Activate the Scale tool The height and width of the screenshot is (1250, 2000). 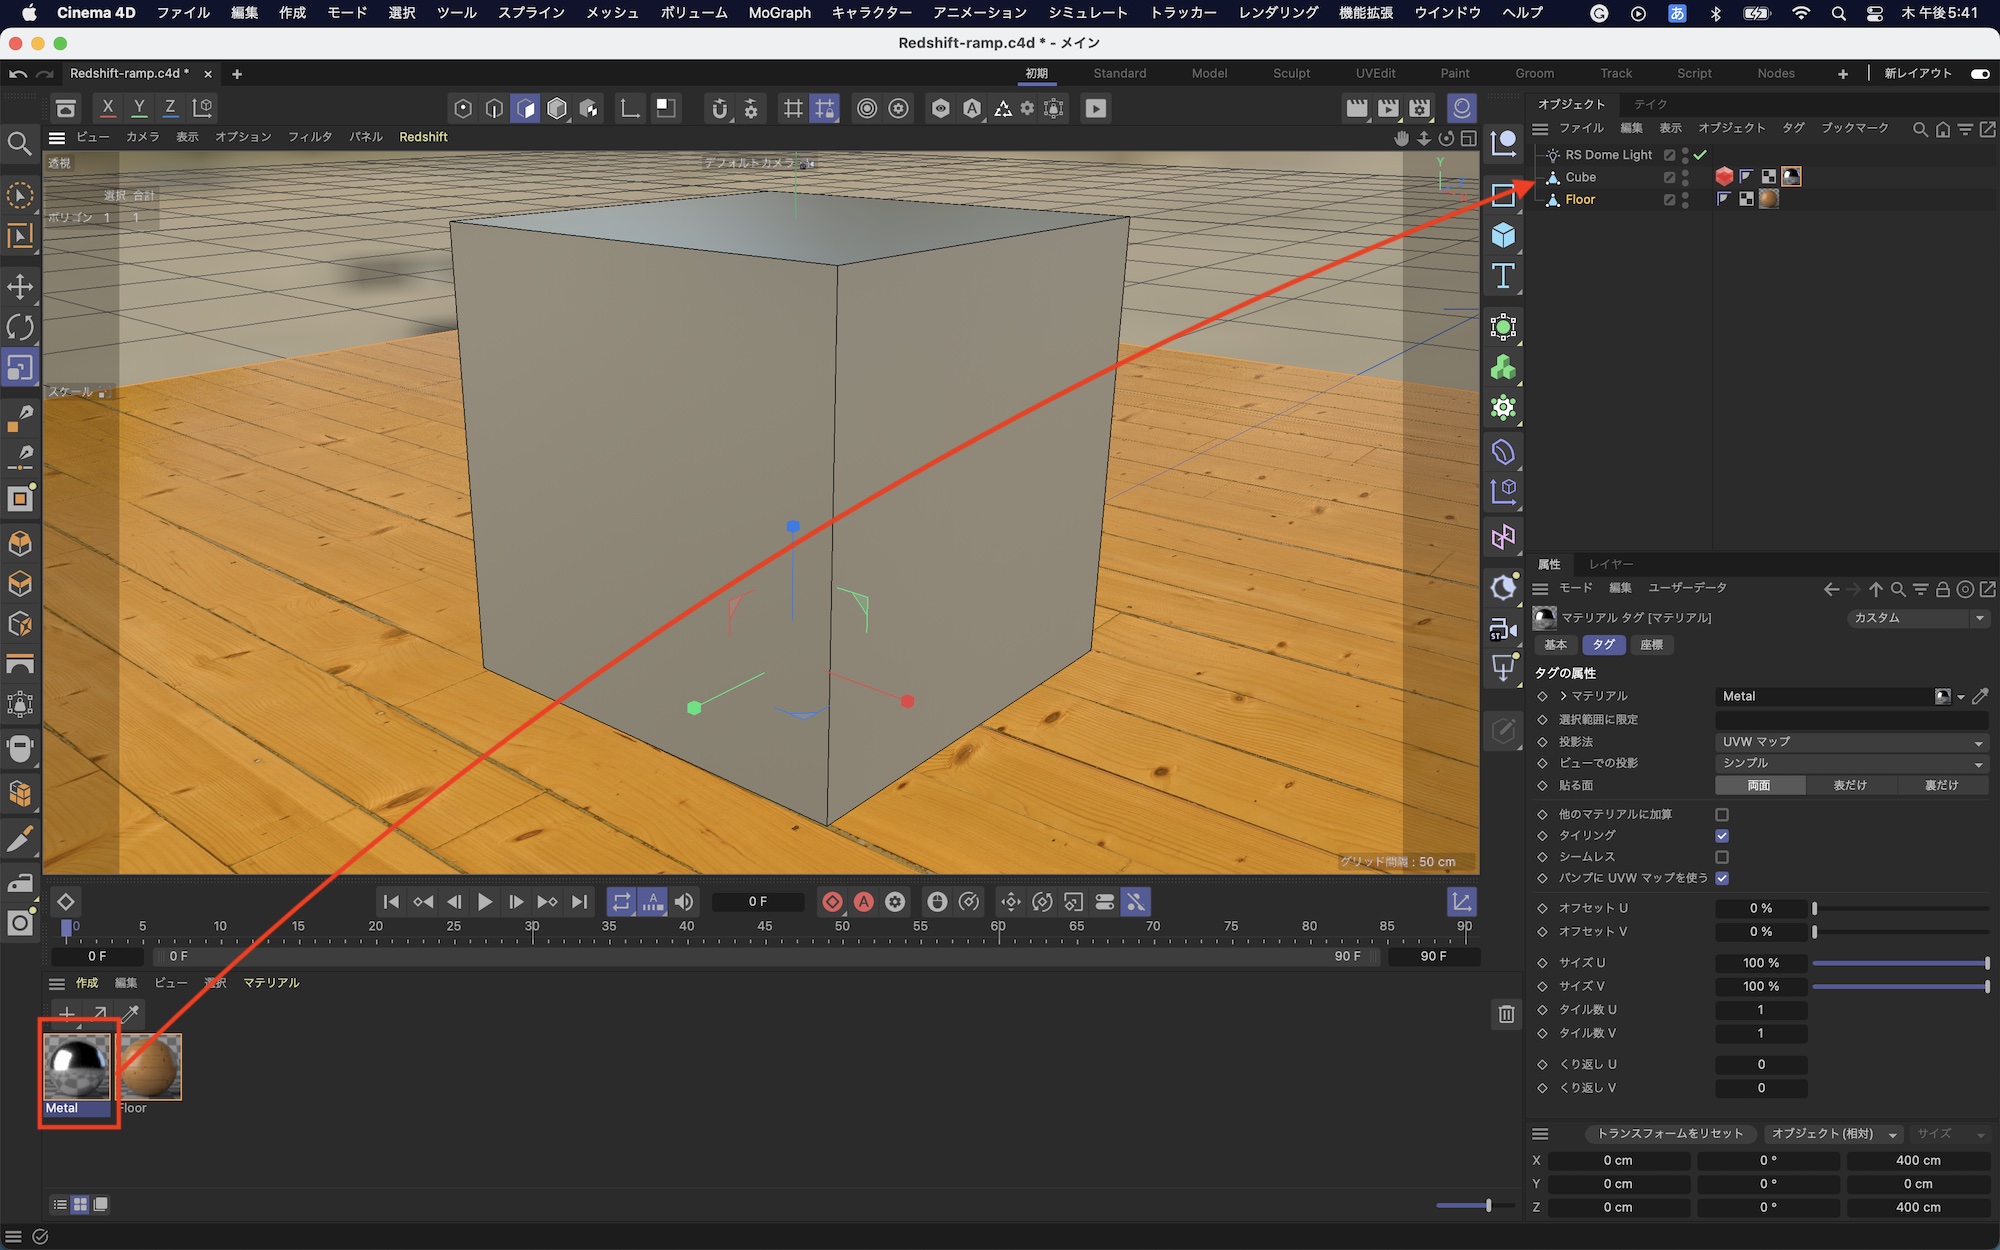click(x=20, y=368)
